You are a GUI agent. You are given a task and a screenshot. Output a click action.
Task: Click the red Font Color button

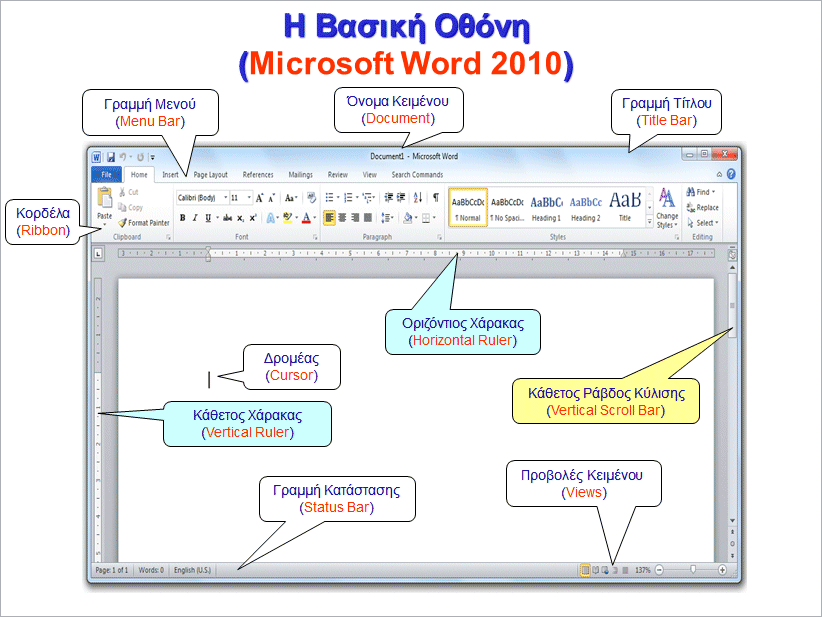click(x=307, y=218)
